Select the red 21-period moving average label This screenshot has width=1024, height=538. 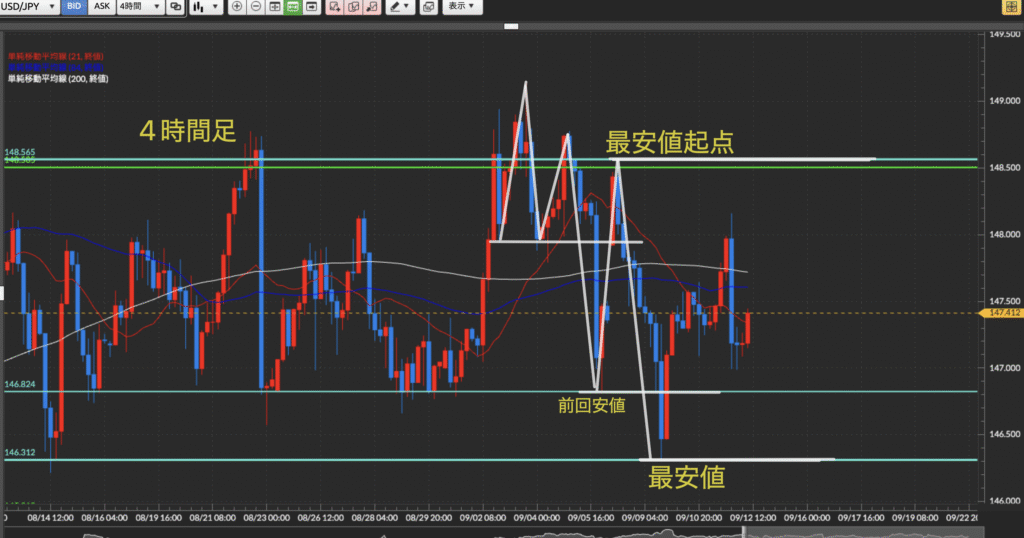[56, 57]
